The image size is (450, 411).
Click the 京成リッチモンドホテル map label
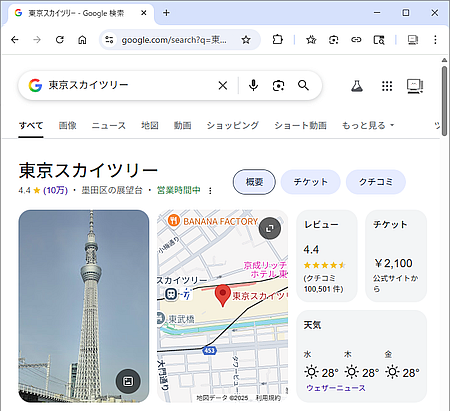coord(266,270)
